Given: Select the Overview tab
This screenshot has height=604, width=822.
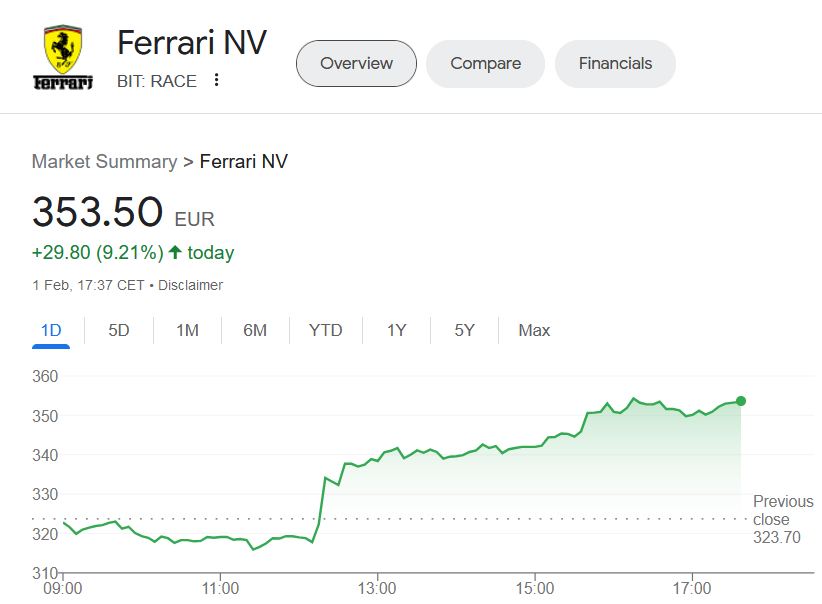Looking at the screenshot, I should (356, 64).
